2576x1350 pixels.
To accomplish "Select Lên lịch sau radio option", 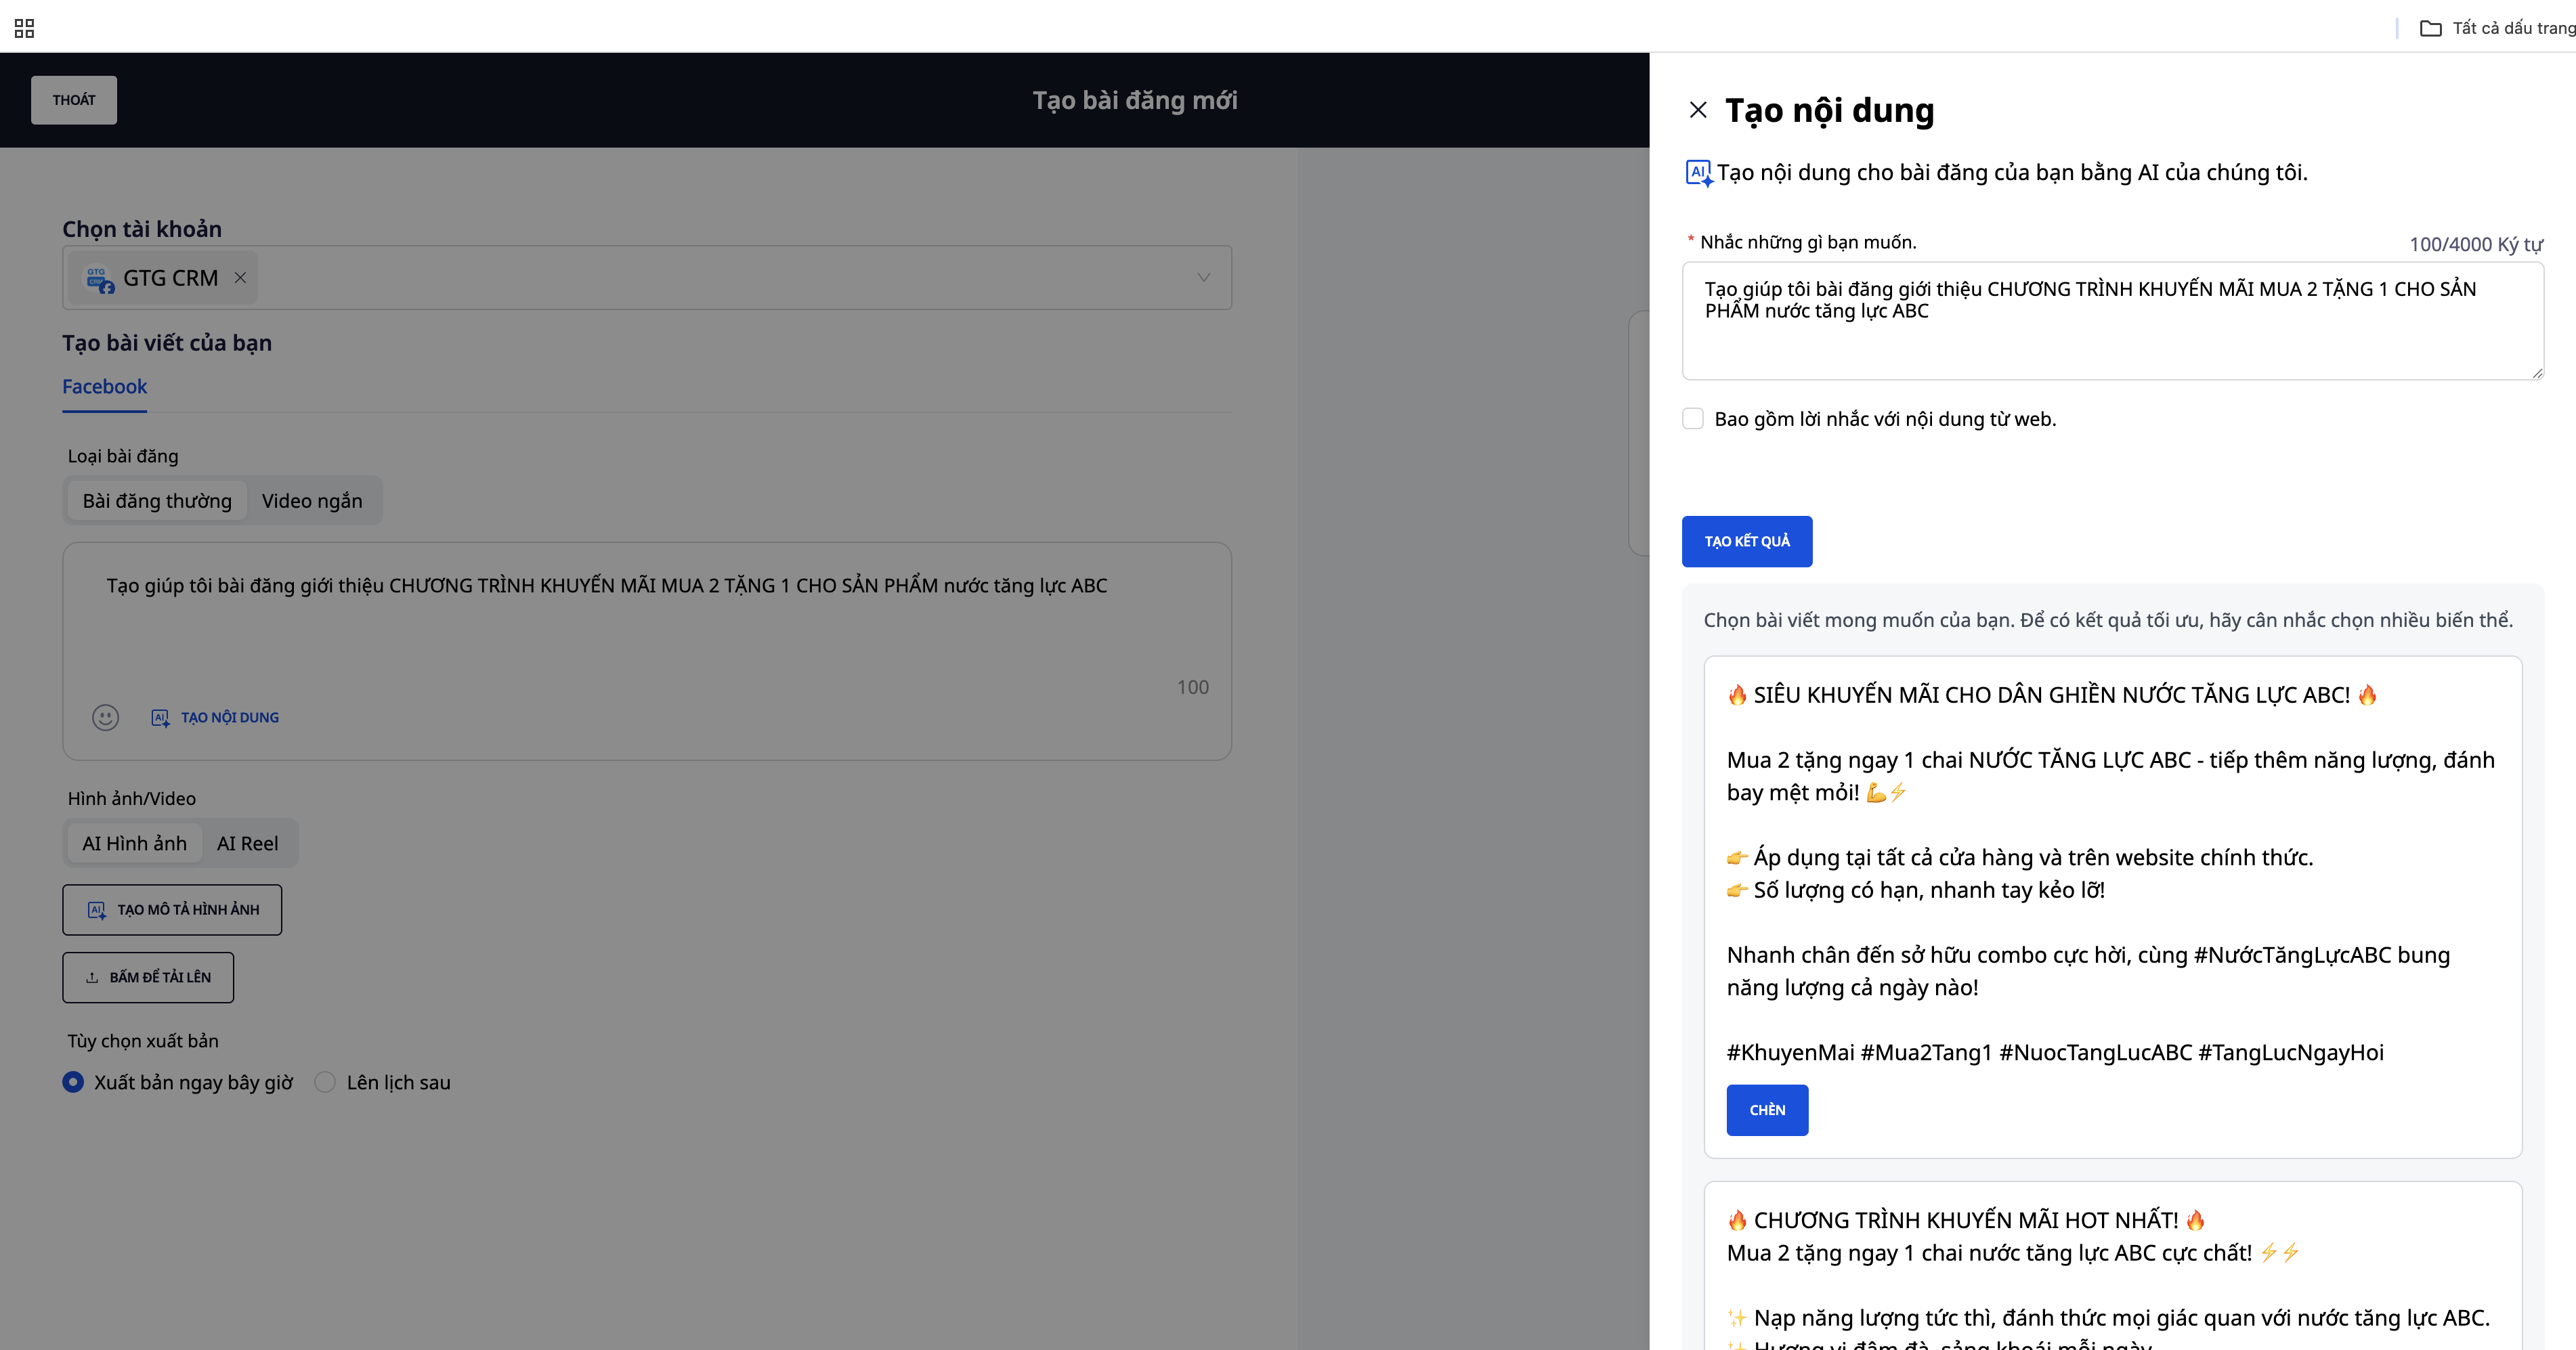I will pyautogui.click(x=325, y=1082).
